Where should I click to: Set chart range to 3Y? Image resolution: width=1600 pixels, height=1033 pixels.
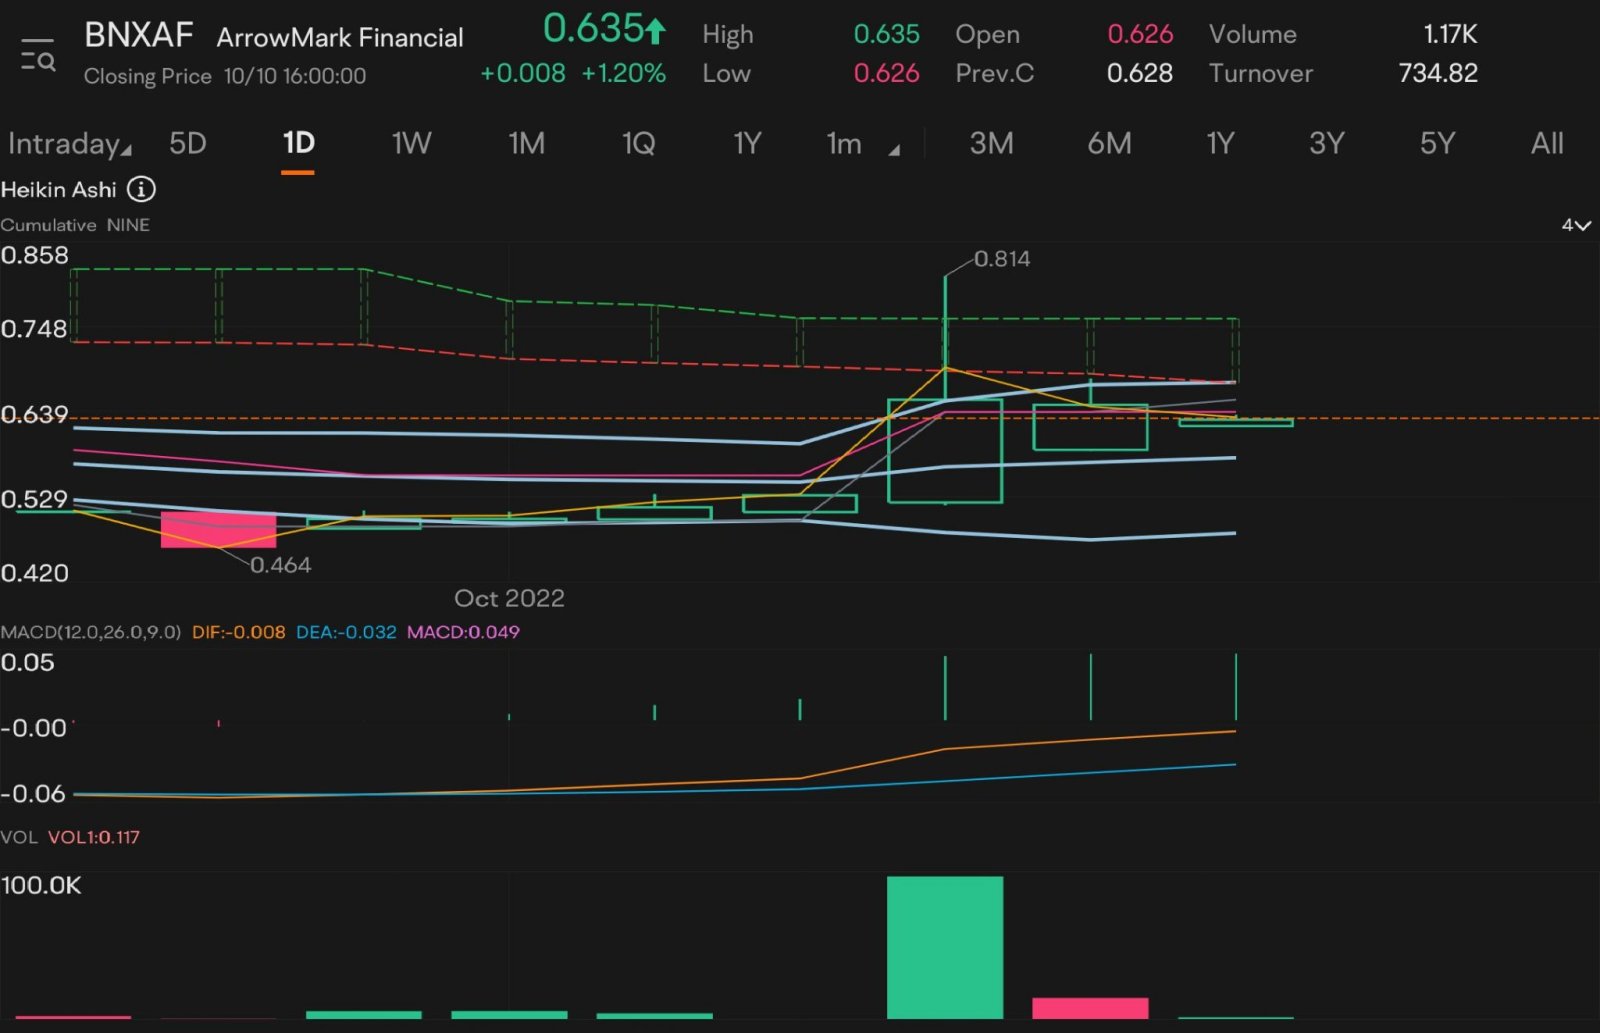pyautogui.click(x=1327, y=143)
